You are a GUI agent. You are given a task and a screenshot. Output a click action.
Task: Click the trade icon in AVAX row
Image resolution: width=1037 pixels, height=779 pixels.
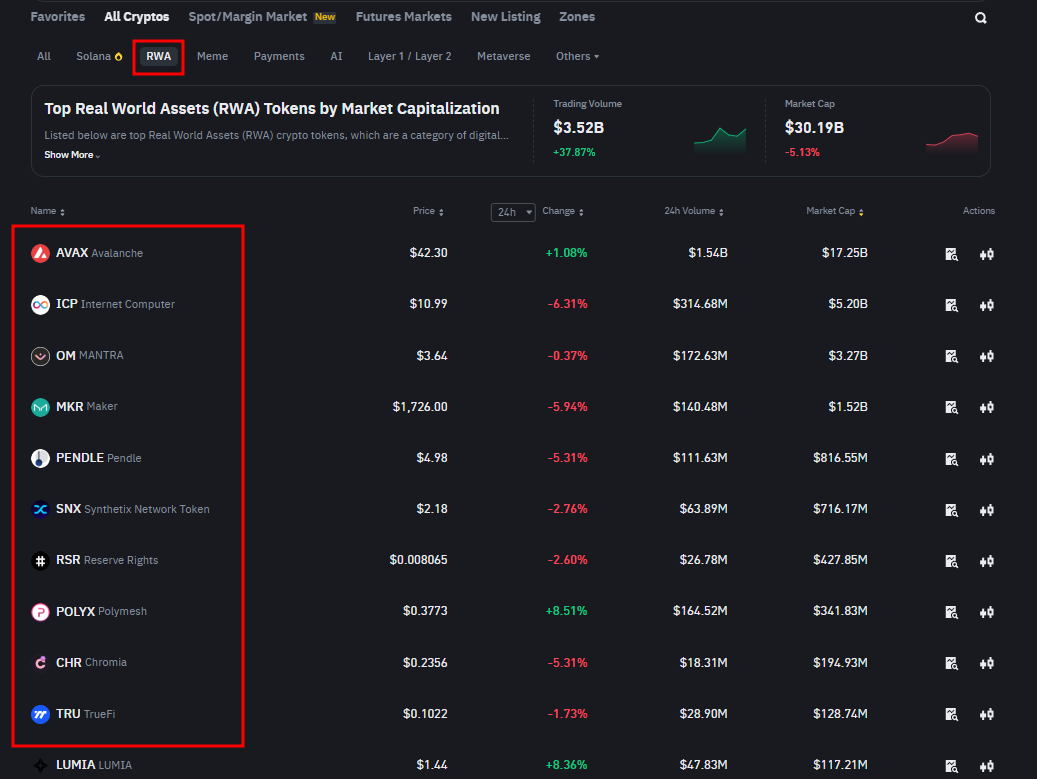987,254
